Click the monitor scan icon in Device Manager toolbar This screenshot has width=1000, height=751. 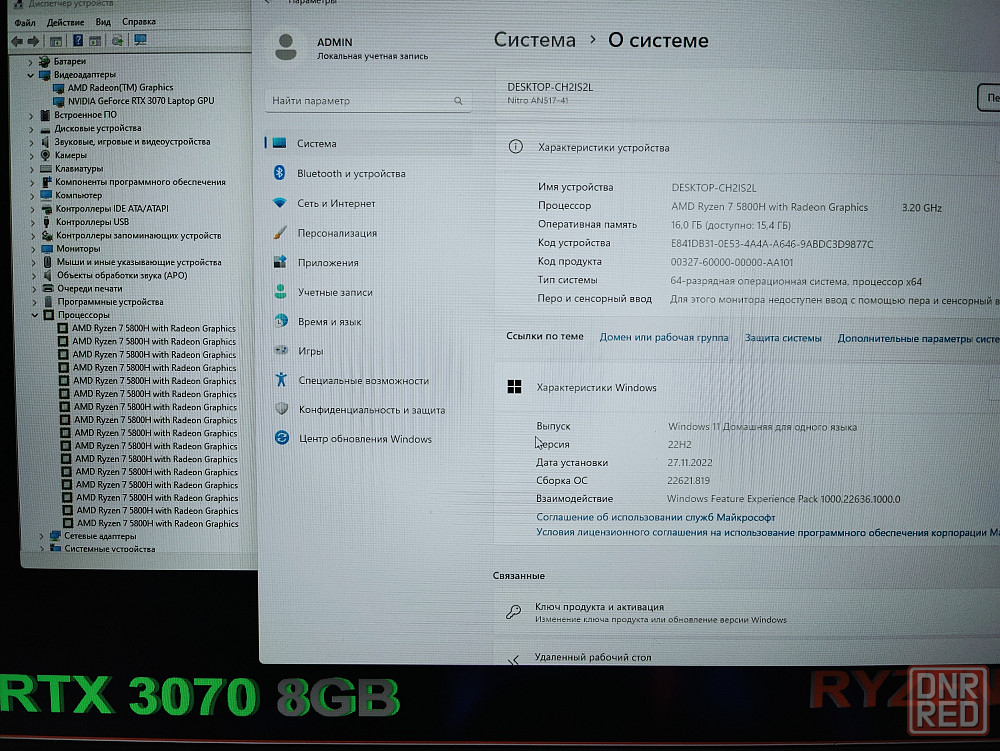(140, 40)
